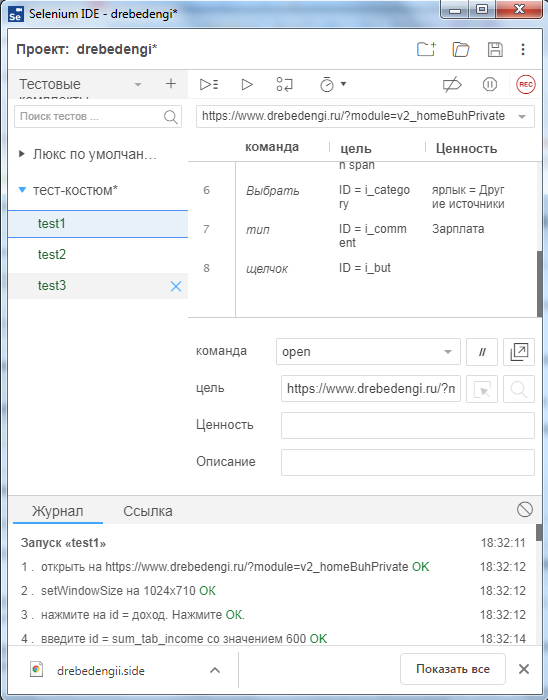Click the Проект: drebedengi* project name
The width and height of the screenshot is (548, 700).
click(87, 49)
